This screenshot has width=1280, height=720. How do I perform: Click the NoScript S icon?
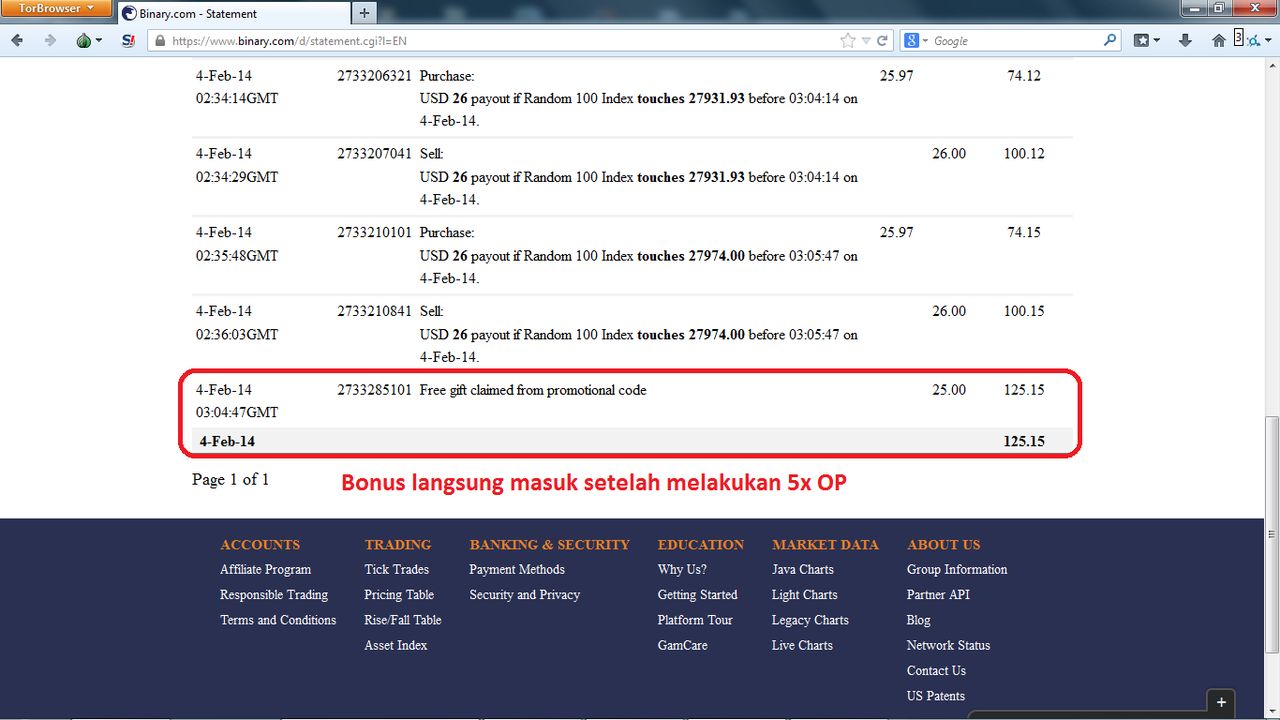point(128,41)
